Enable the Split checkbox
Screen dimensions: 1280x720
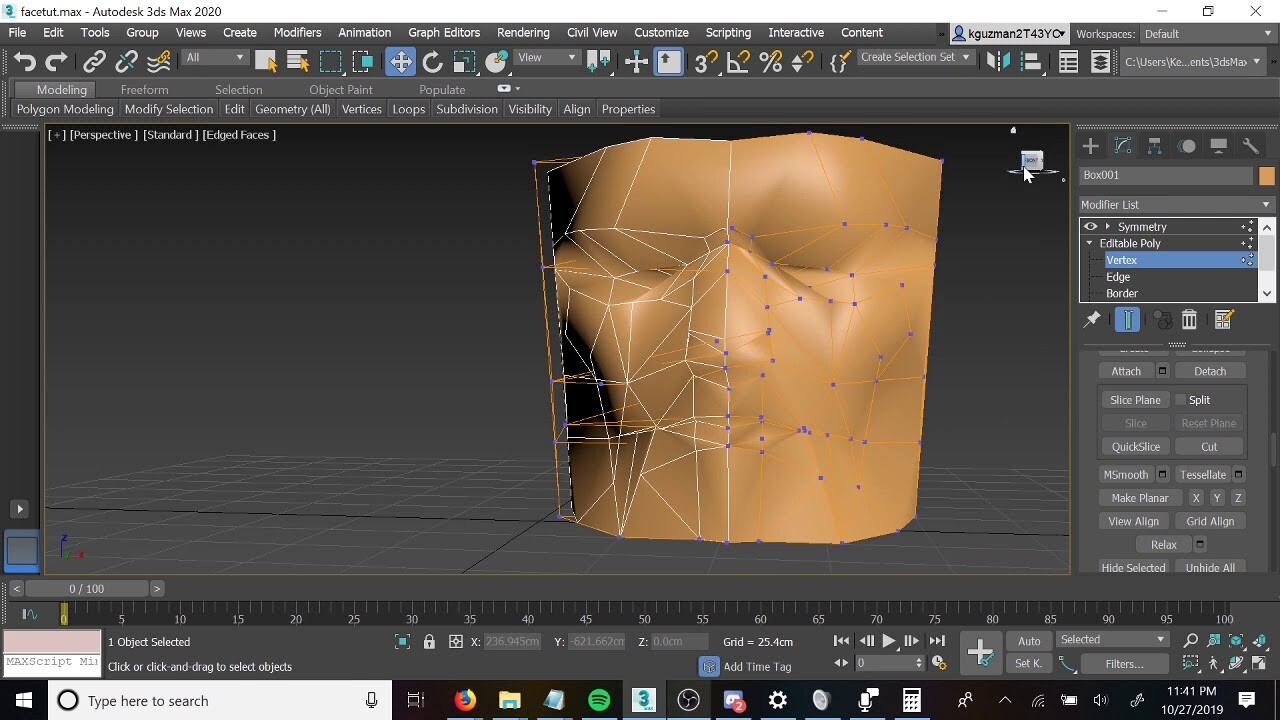click(1180, 400)
